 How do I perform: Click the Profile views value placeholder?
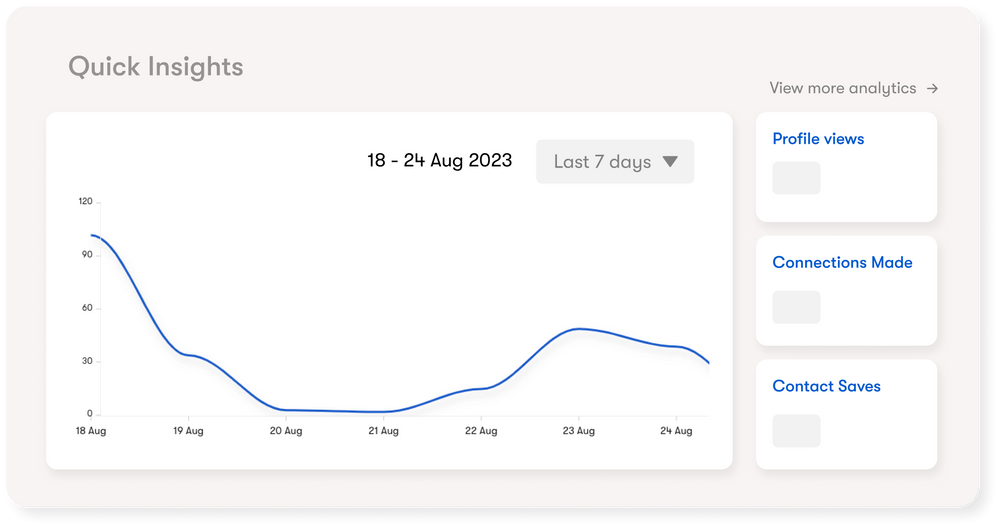click(796, 178)
